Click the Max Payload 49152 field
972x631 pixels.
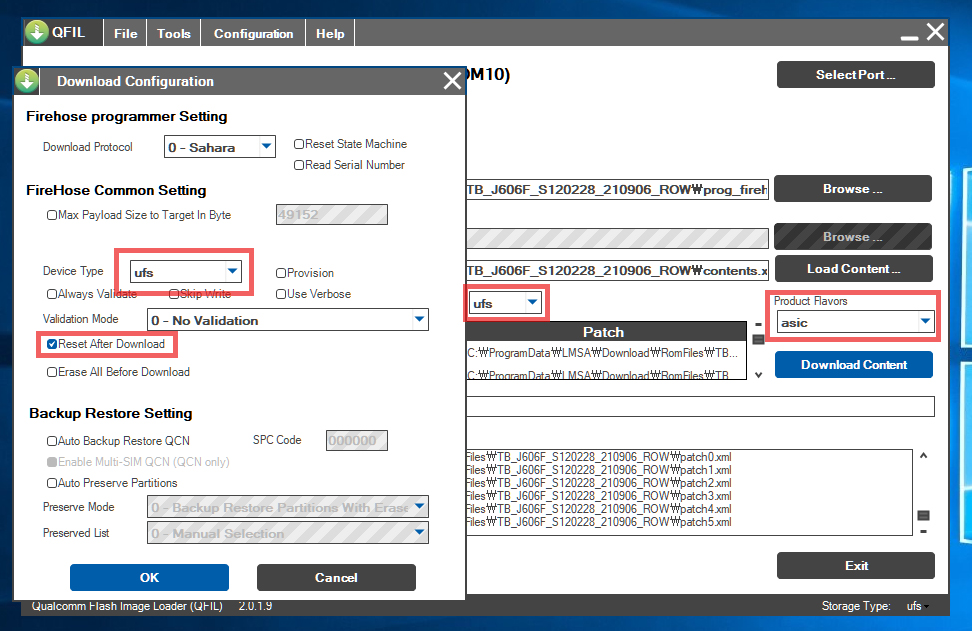[332, 214]
